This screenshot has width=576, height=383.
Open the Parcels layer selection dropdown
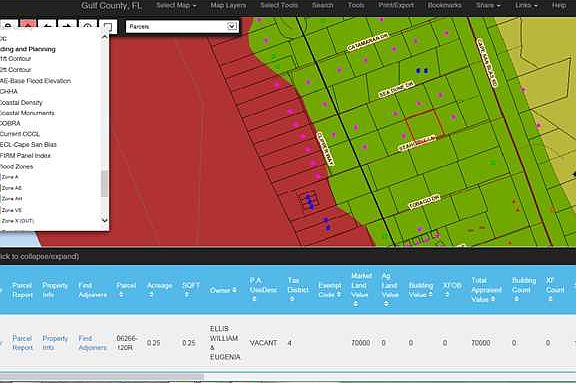click(x=182, y=26)
